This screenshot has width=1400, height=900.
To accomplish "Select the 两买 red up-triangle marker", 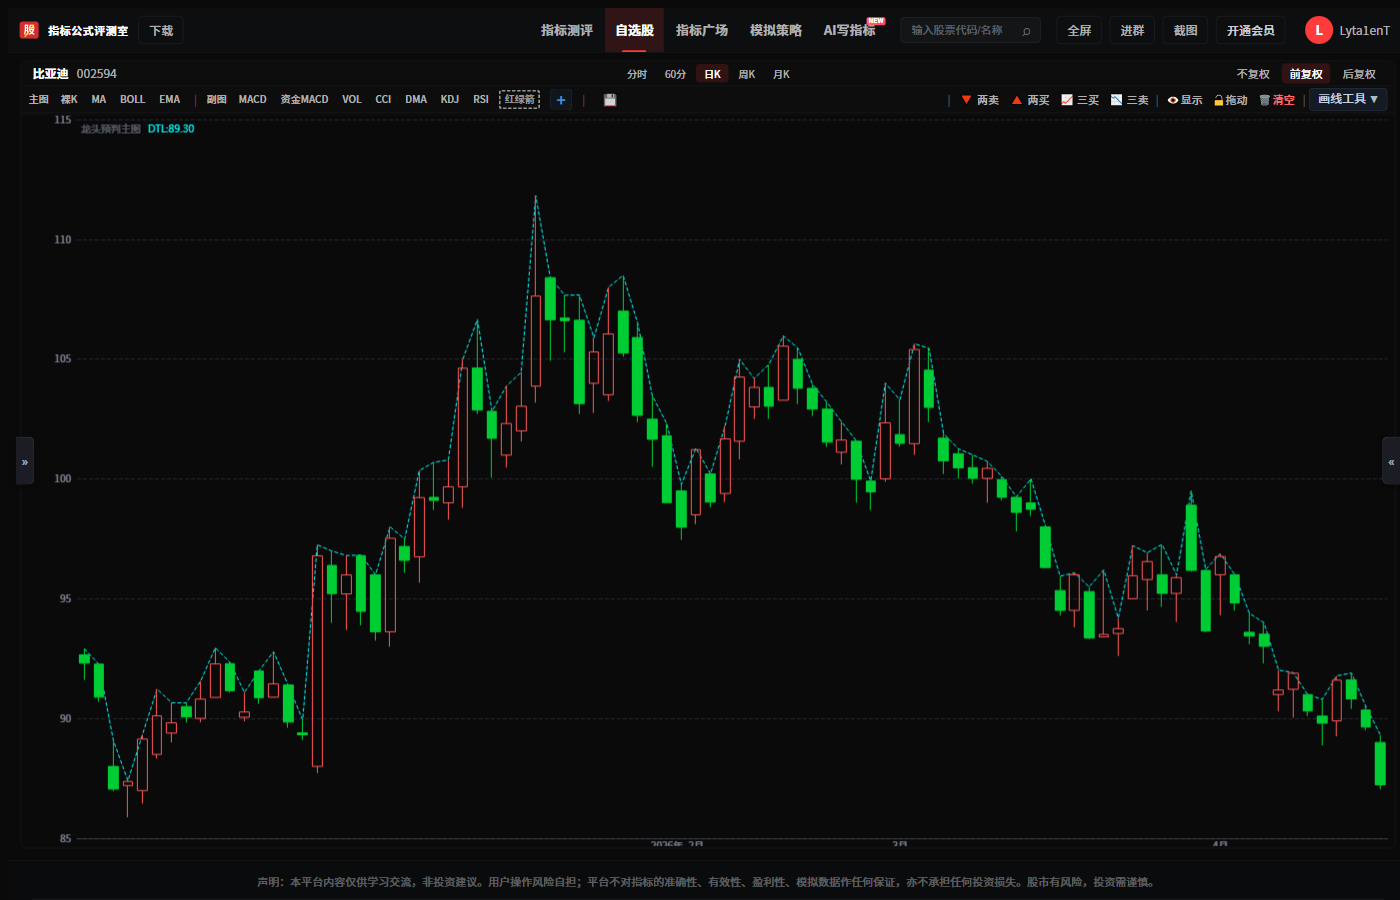I will [x=1031, y=100].
